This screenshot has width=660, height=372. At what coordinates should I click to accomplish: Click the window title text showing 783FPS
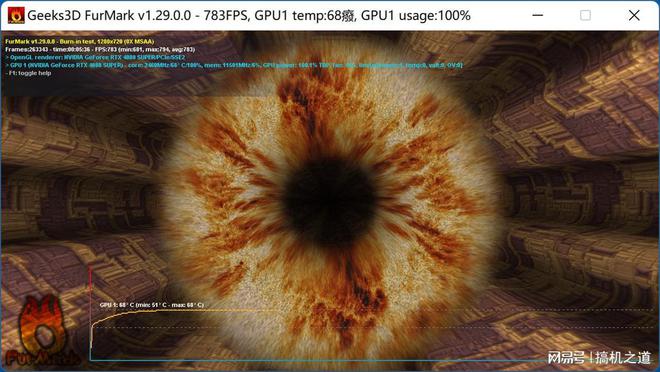[x=249, y=16]
